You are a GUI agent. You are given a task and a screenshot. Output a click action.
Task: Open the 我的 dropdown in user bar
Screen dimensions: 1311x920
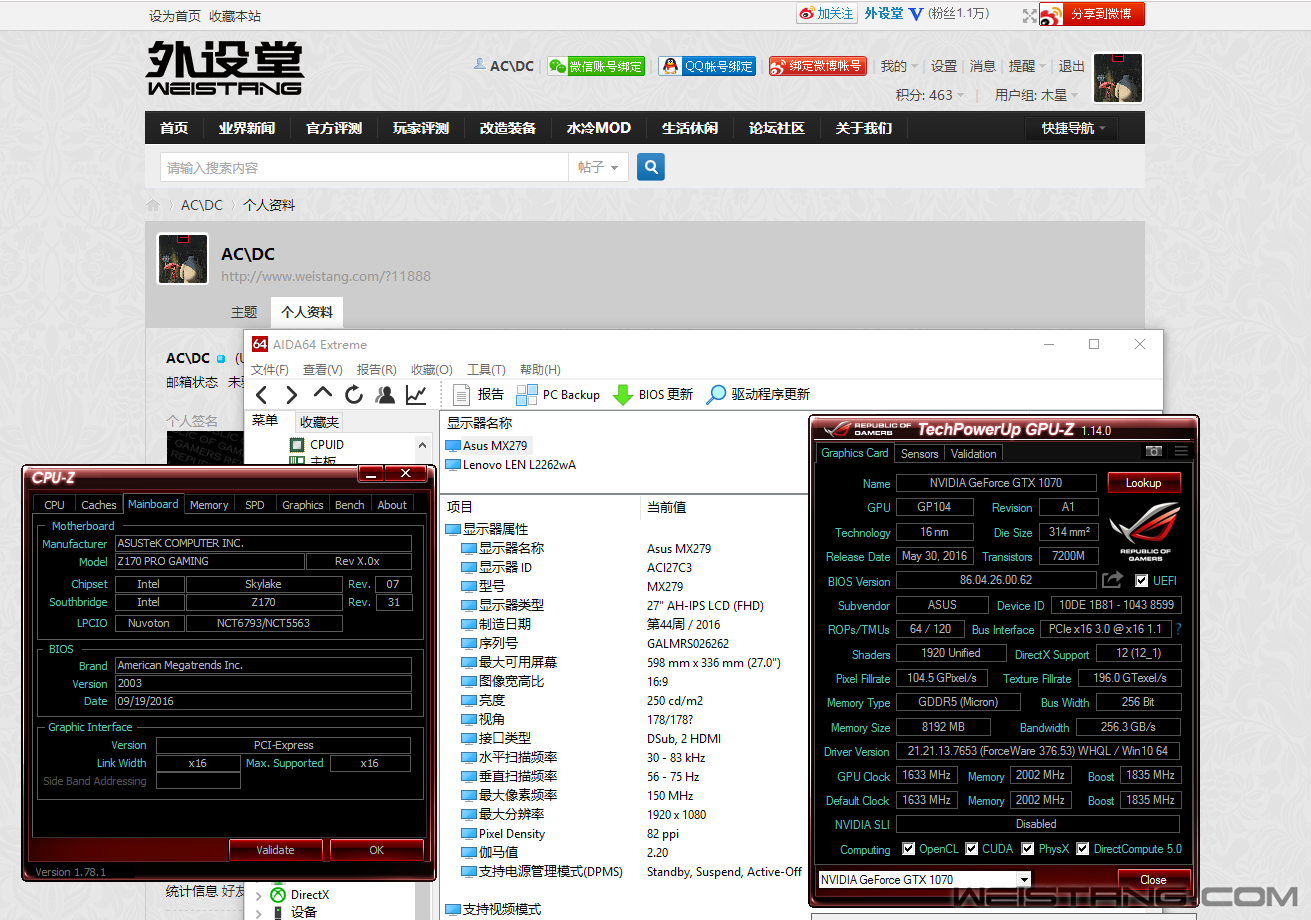point(899,66)
